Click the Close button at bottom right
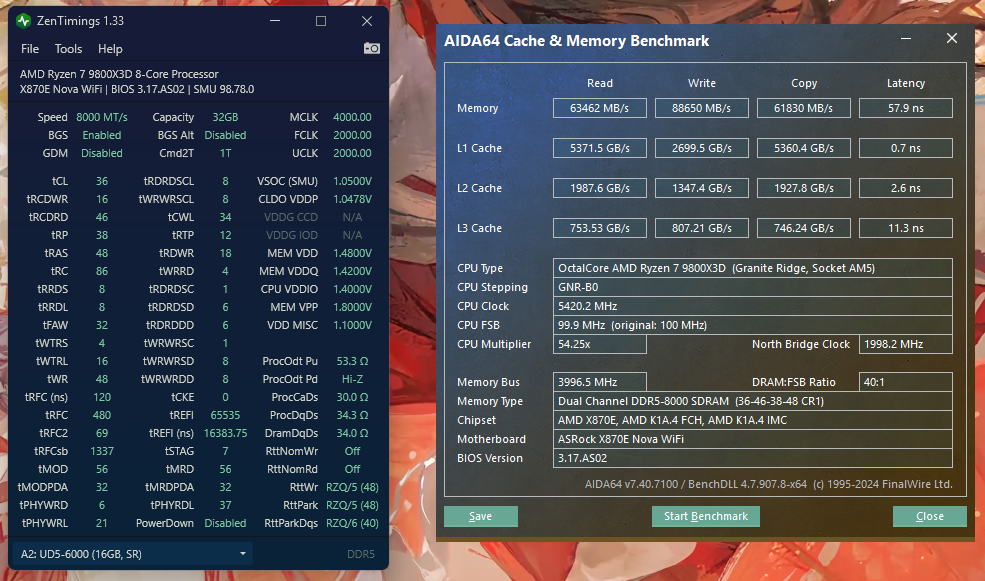The height and width of the screenshot is (581, 985). tap(929, 516)
